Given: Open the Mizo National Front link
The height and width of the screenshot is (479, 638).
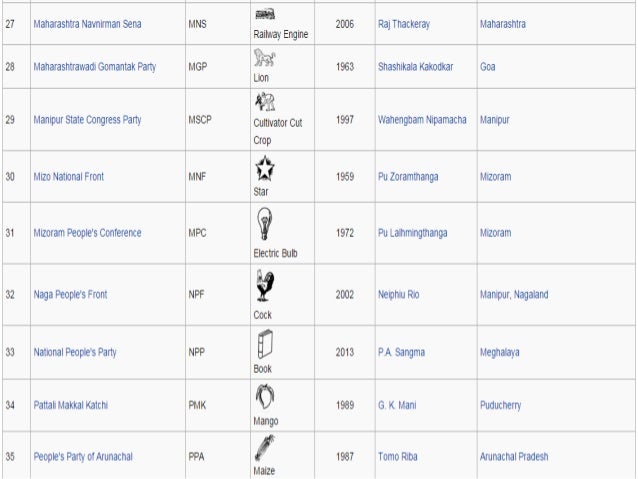Looking at the screenshot, I should [69, 177].
